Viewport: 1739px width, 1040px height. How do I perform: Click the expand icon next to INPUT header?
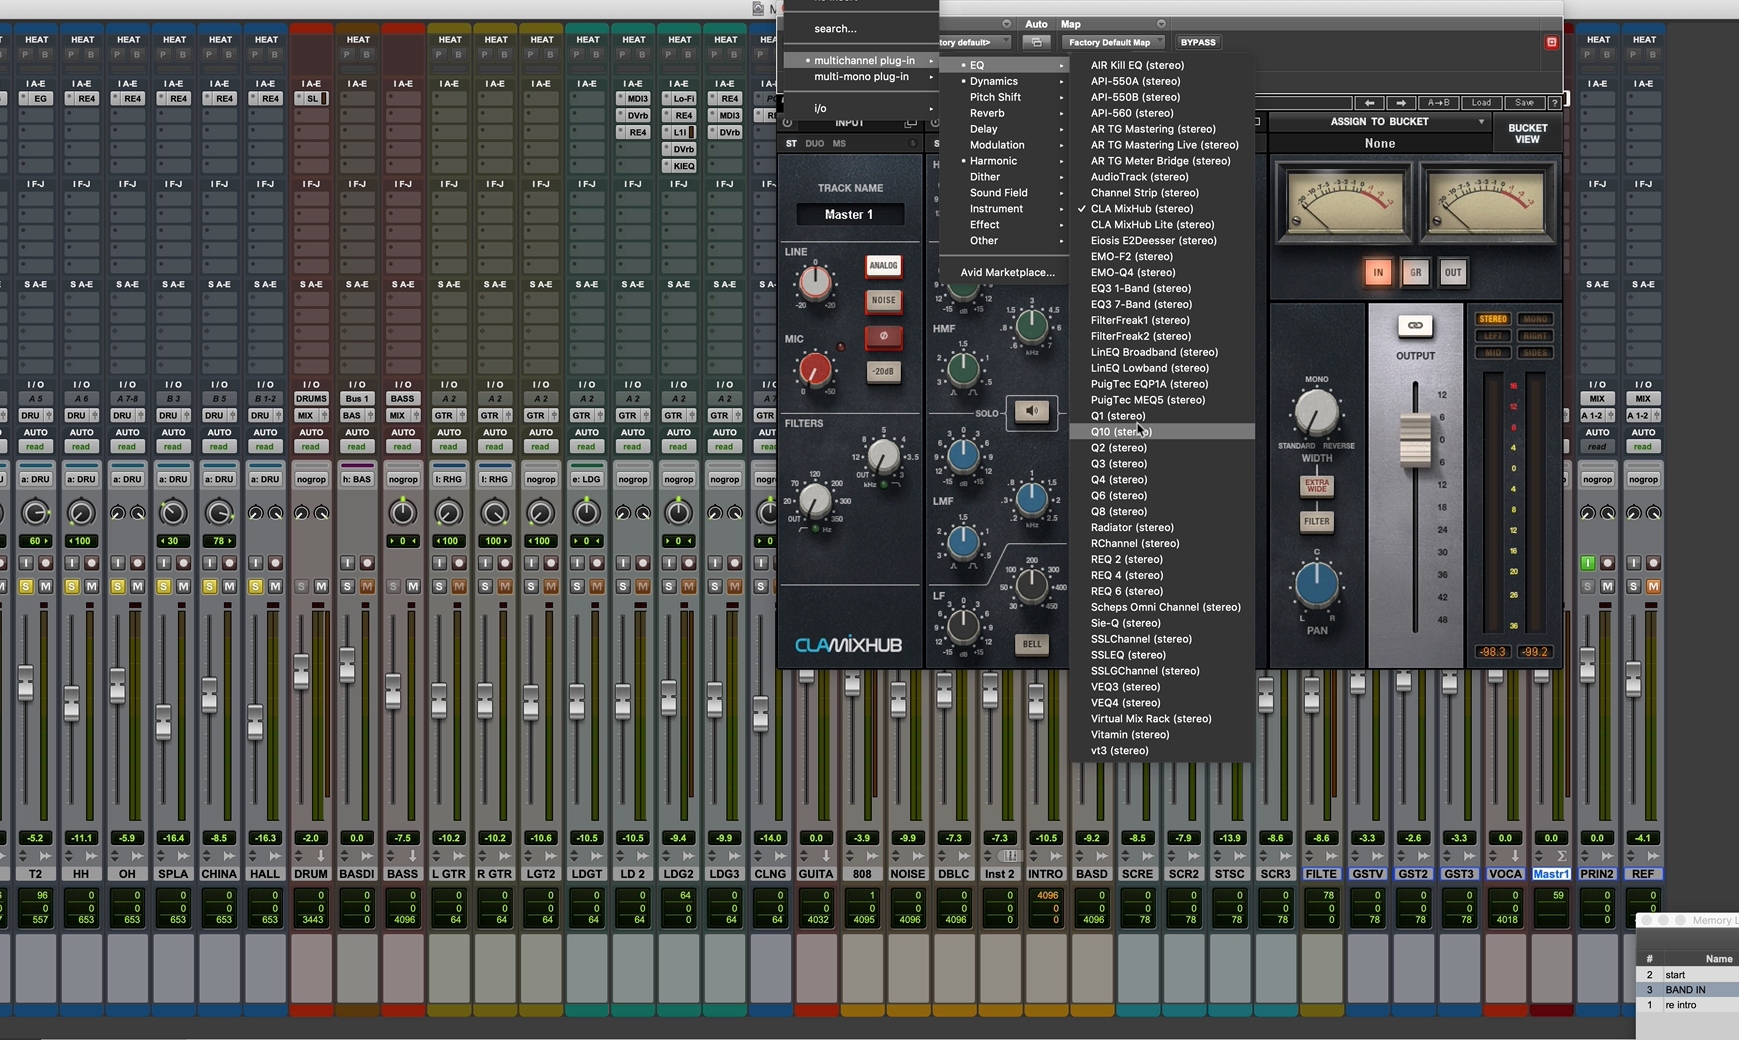point(910,123)
